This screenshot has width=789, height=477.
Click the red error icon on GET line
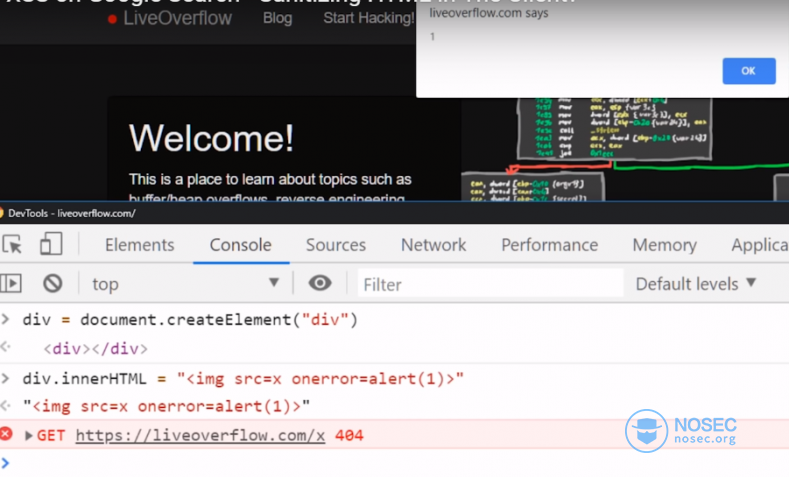[6, 433]
